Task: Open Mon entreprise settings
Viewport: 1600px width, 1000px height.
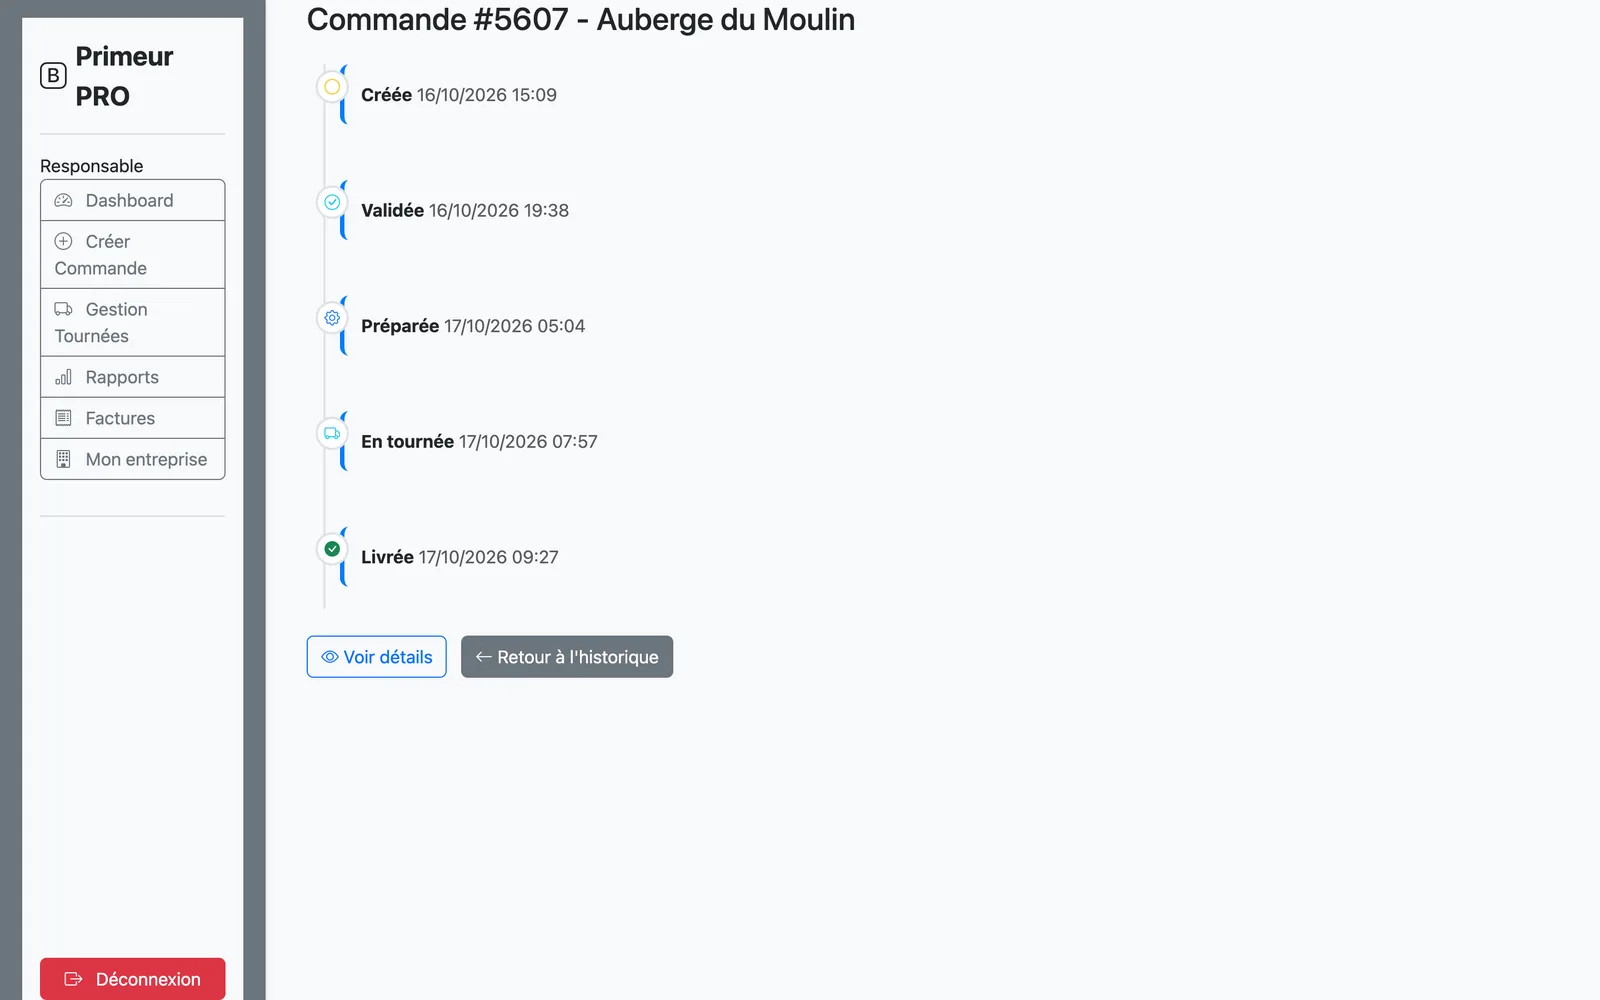Action: [x=133, y=459]
